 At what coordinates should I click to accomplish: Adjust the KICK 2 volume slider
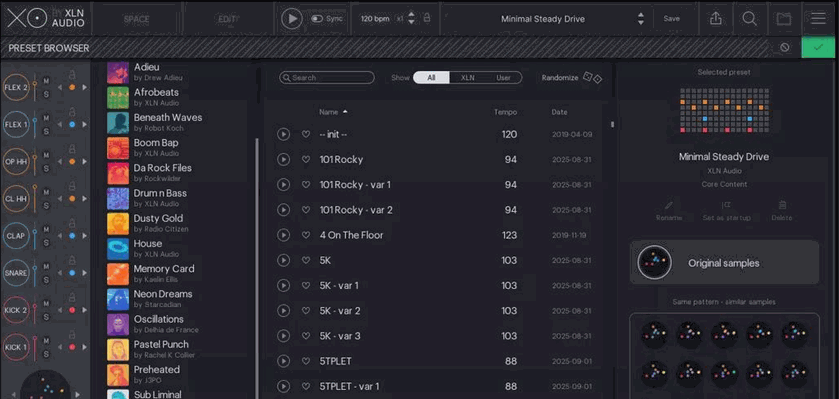click(35, 310)
